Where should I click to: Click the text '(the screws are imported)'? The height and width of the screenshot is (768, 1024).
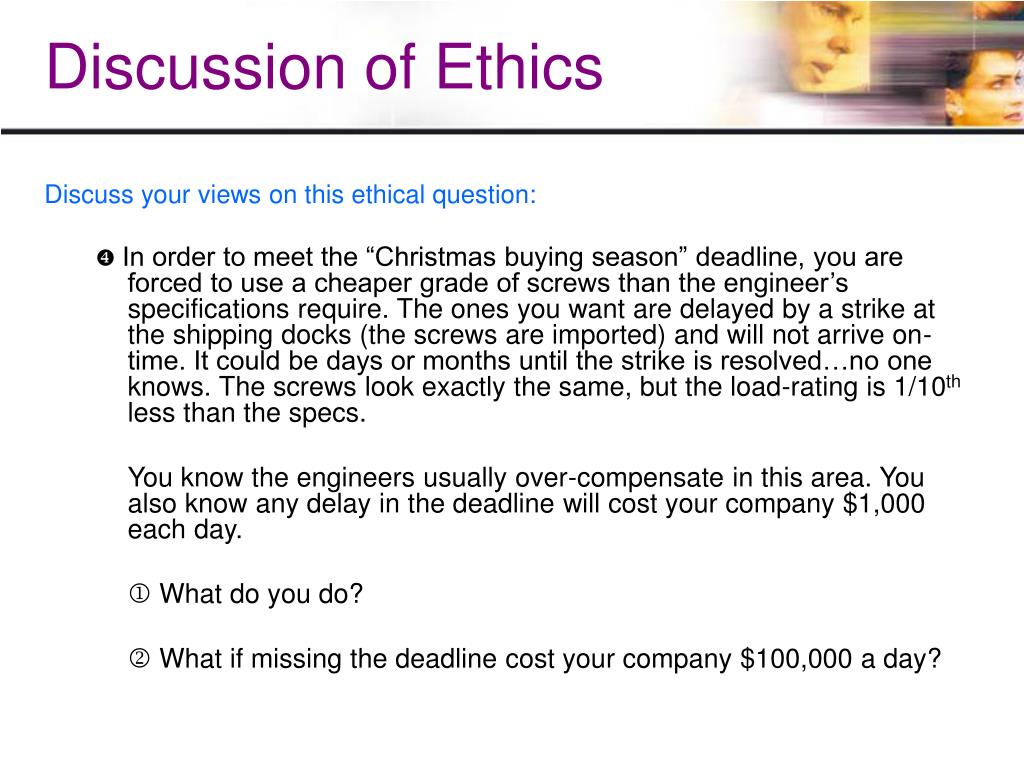[x=513, y=335]
